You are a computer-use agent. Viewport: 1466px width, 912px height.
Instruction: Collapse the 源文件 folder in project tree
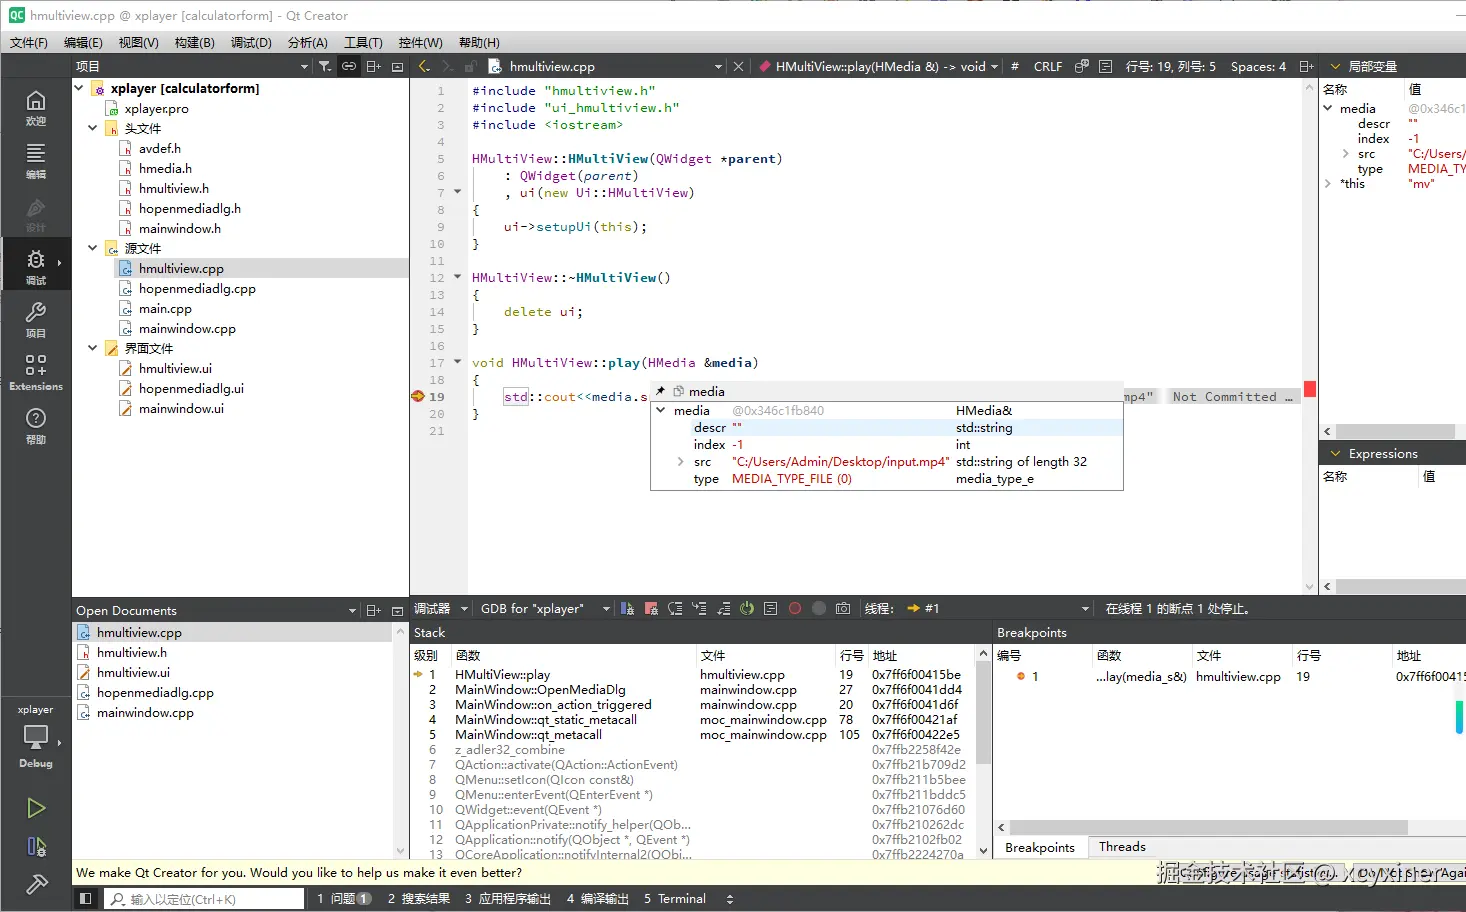[x=93, y=248]
